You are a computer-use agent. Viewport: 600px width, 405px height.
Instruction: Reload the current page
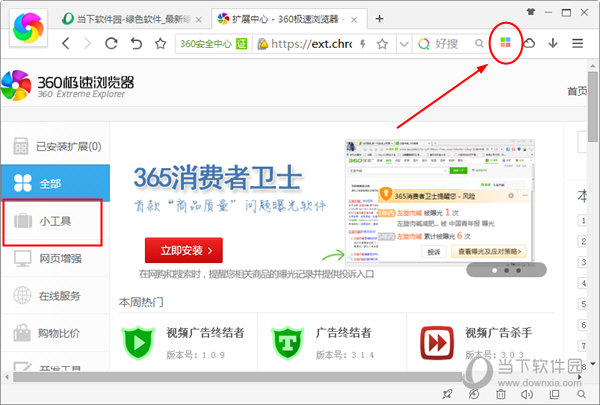(111, 44)
